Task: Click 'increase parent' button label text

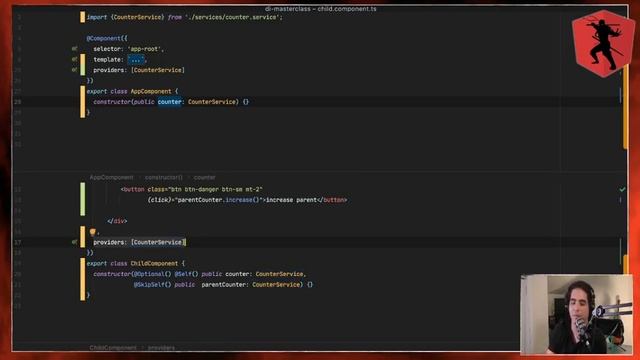Action: (x=291, y=200)
